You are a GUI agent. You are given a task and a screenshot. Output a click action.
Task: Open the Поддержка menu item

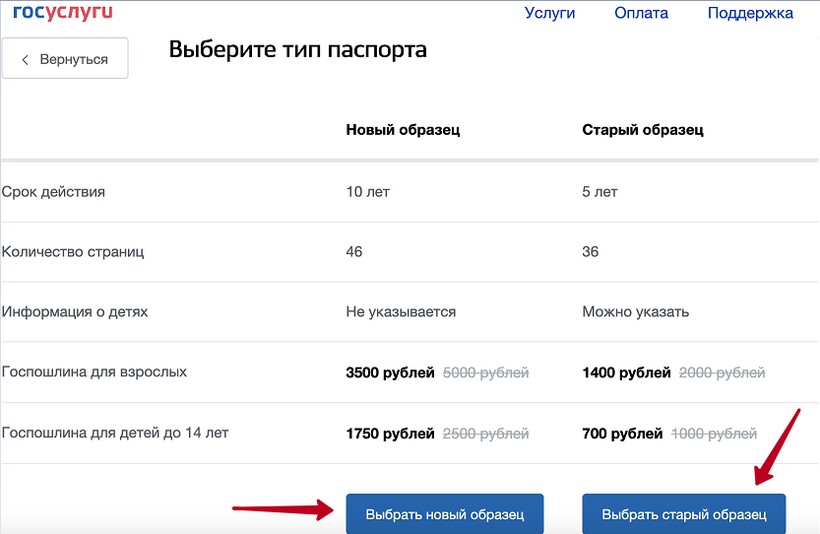[x=750, y=13]
